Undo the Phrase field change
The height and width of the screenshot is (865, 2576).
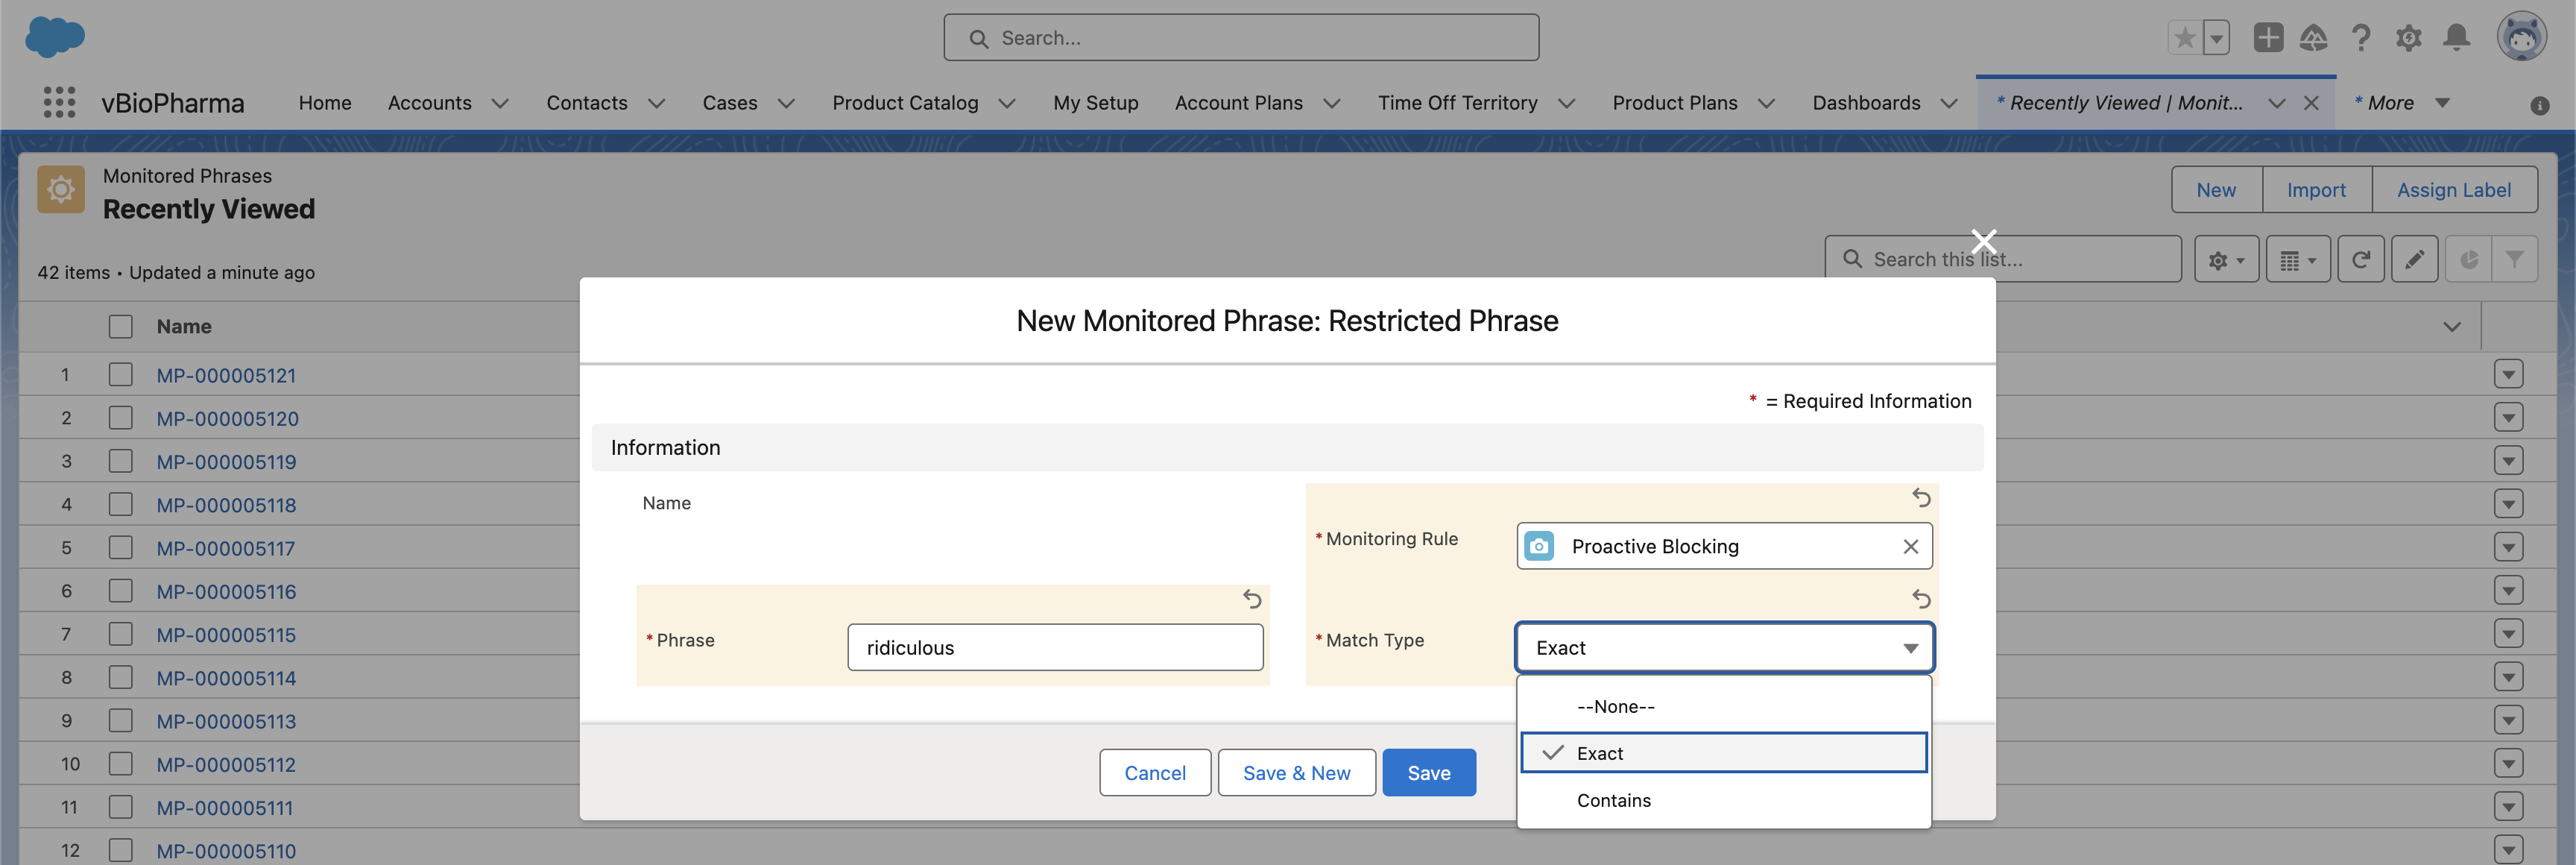(x=1252, y=599)
